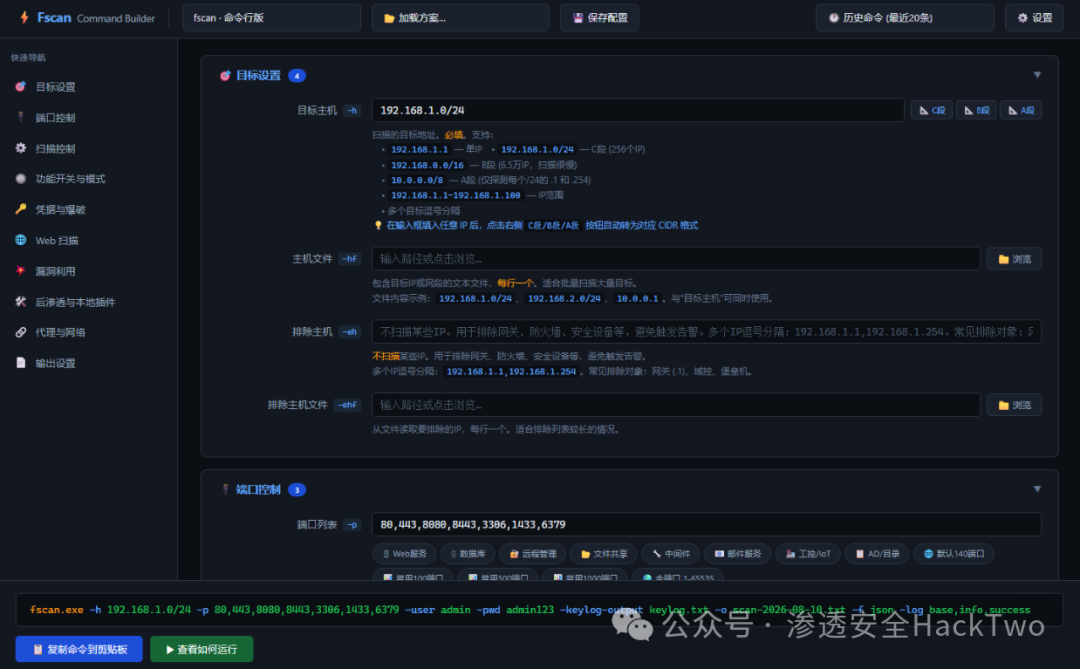Apply the 邮件服务 port preset
Screen dimensions: 1080x669
point(738,554)
